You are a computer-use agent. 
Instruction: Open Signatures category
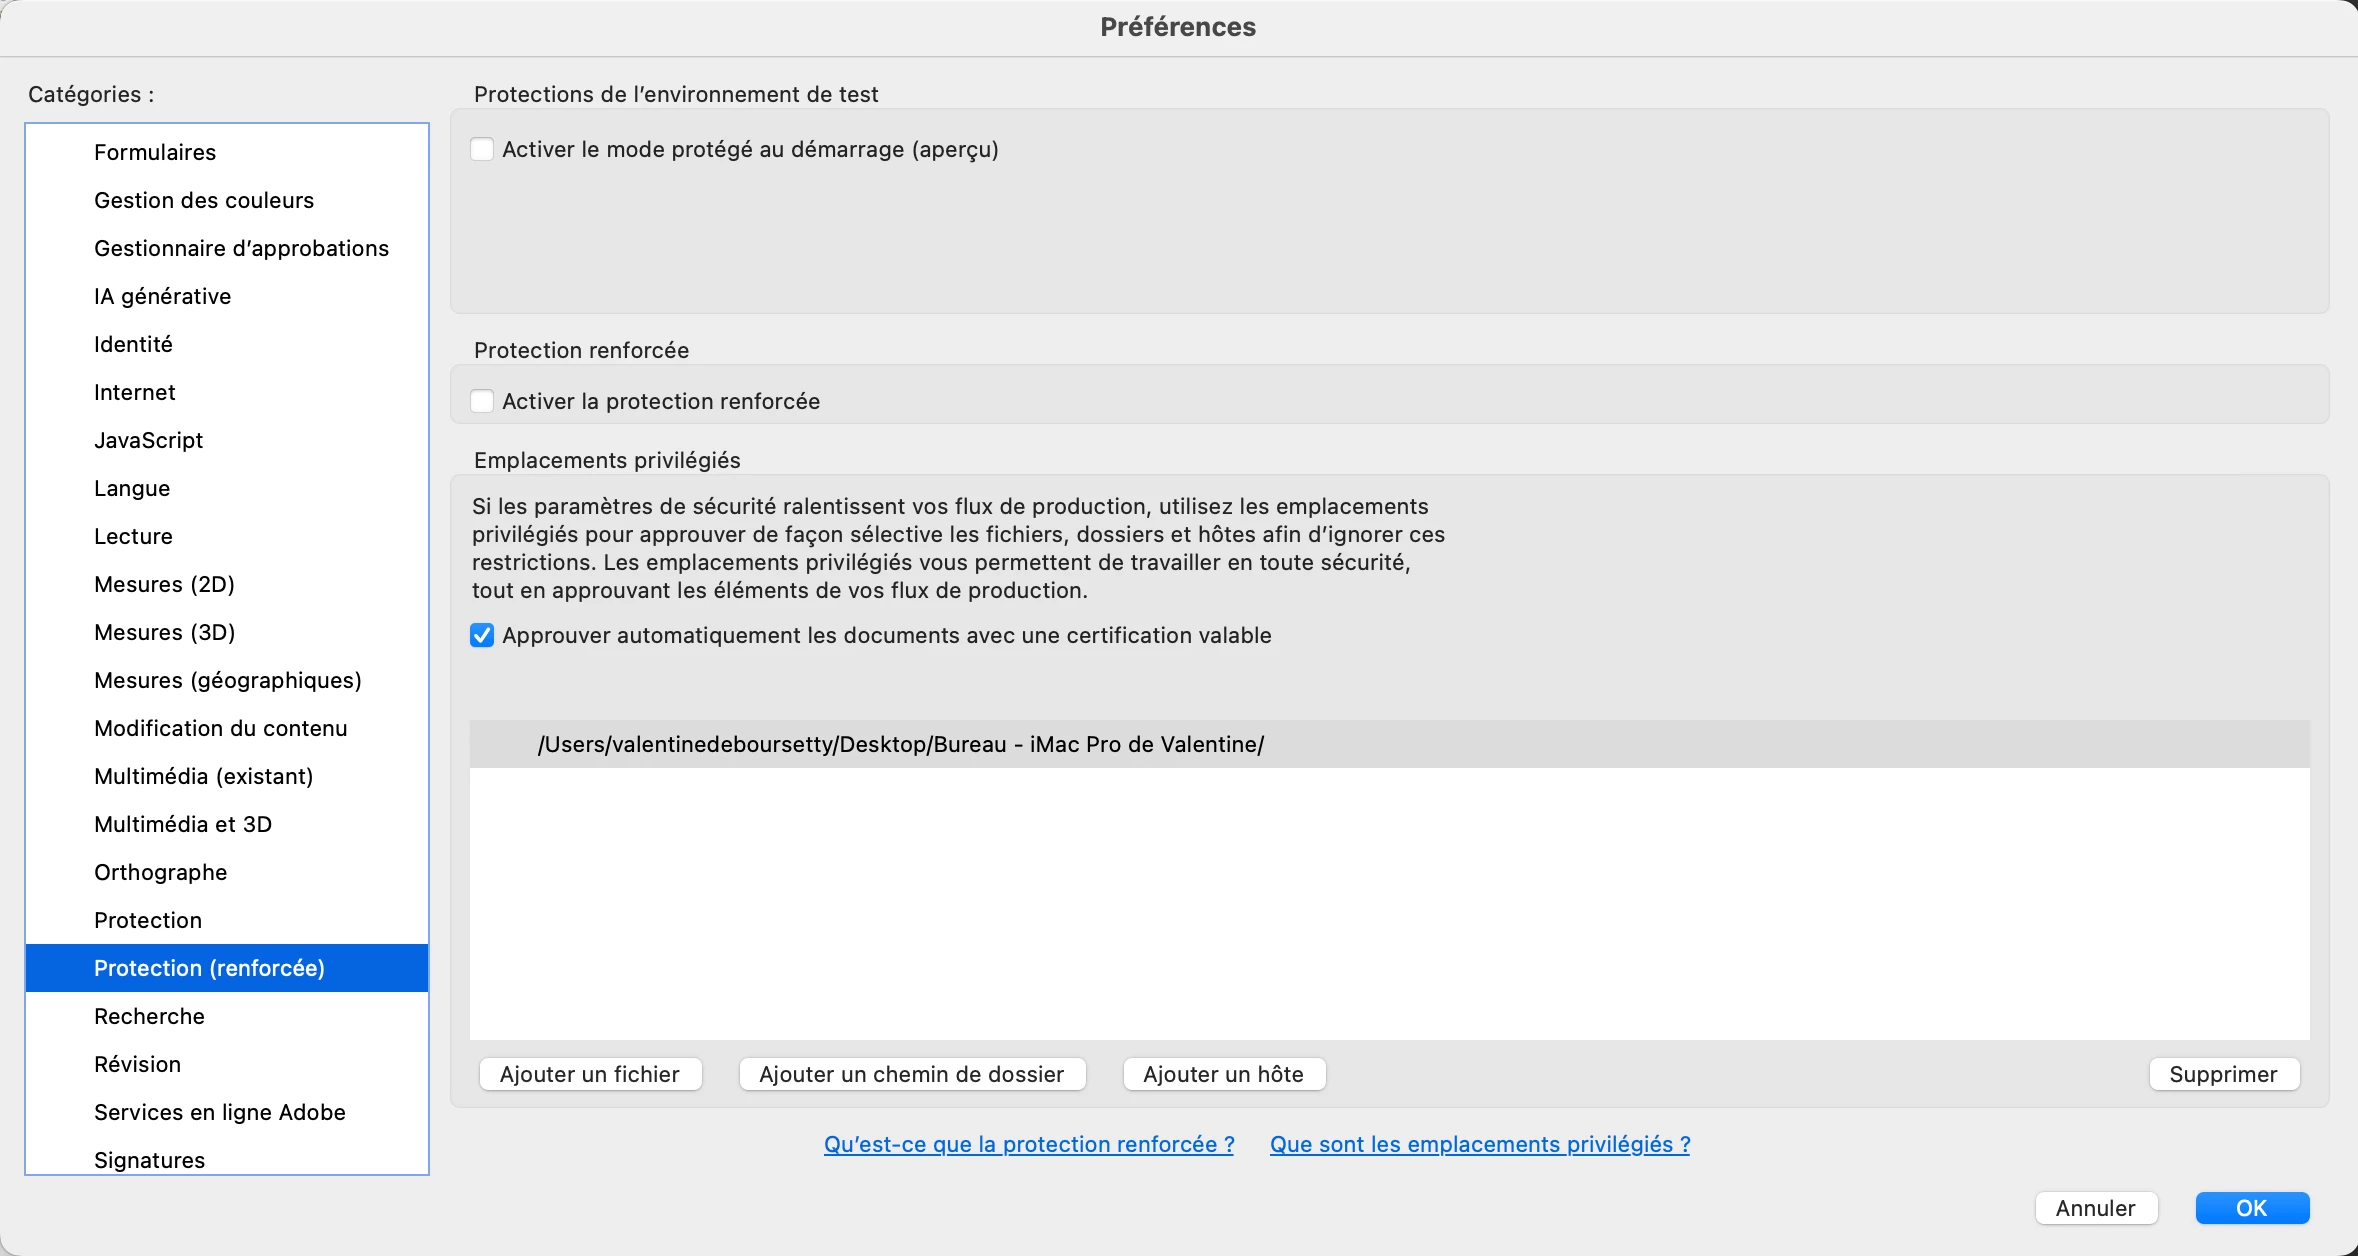pos(149,1160)
